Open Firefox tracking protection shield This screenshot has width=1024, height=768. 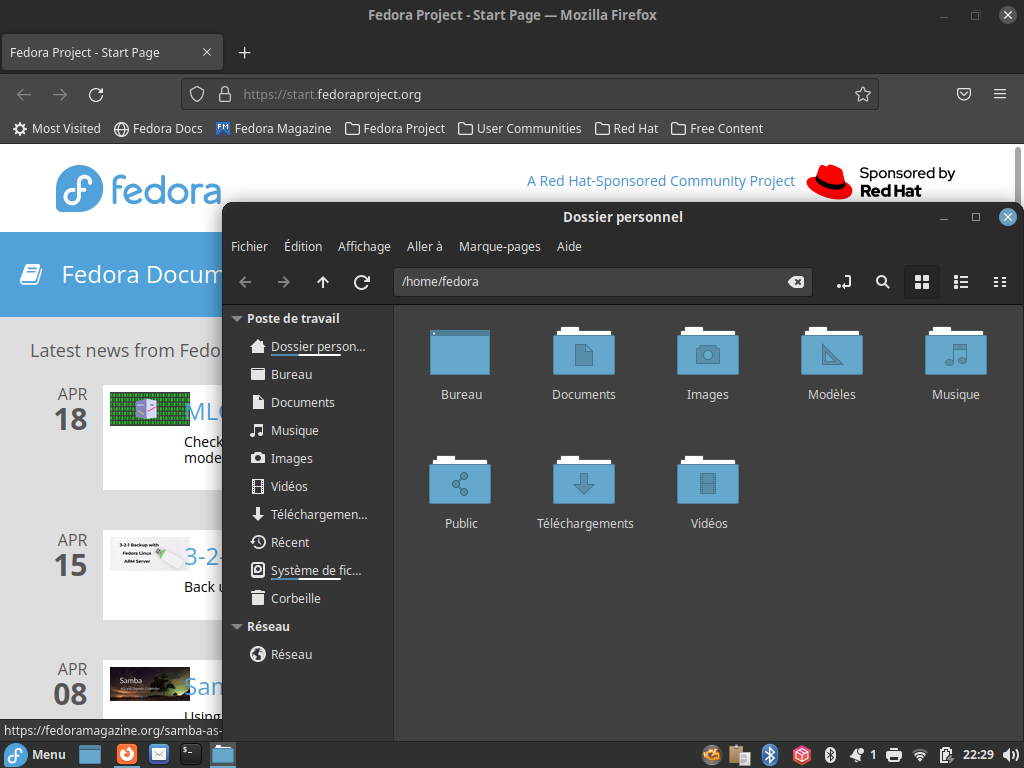click(197, 95)
